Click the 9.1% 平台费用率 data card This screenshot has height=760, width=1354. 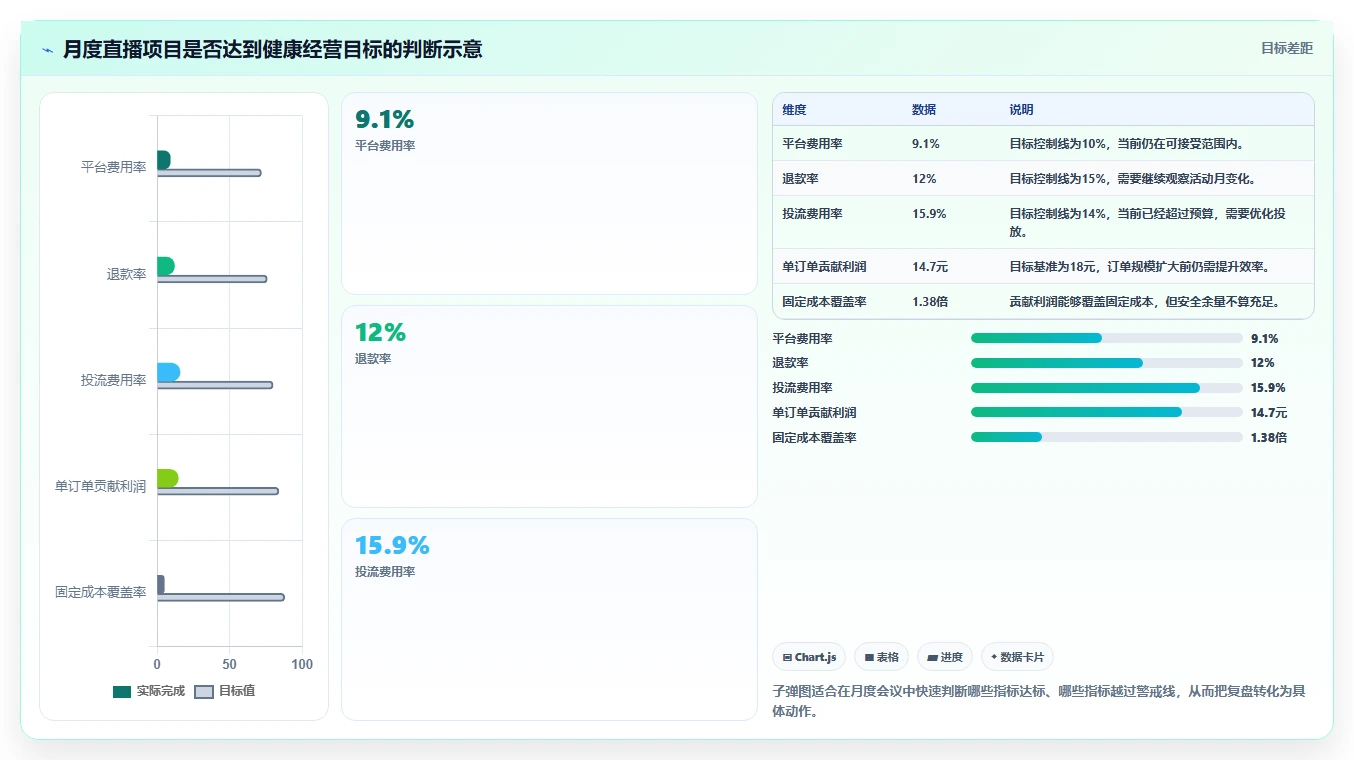[549, 194]
